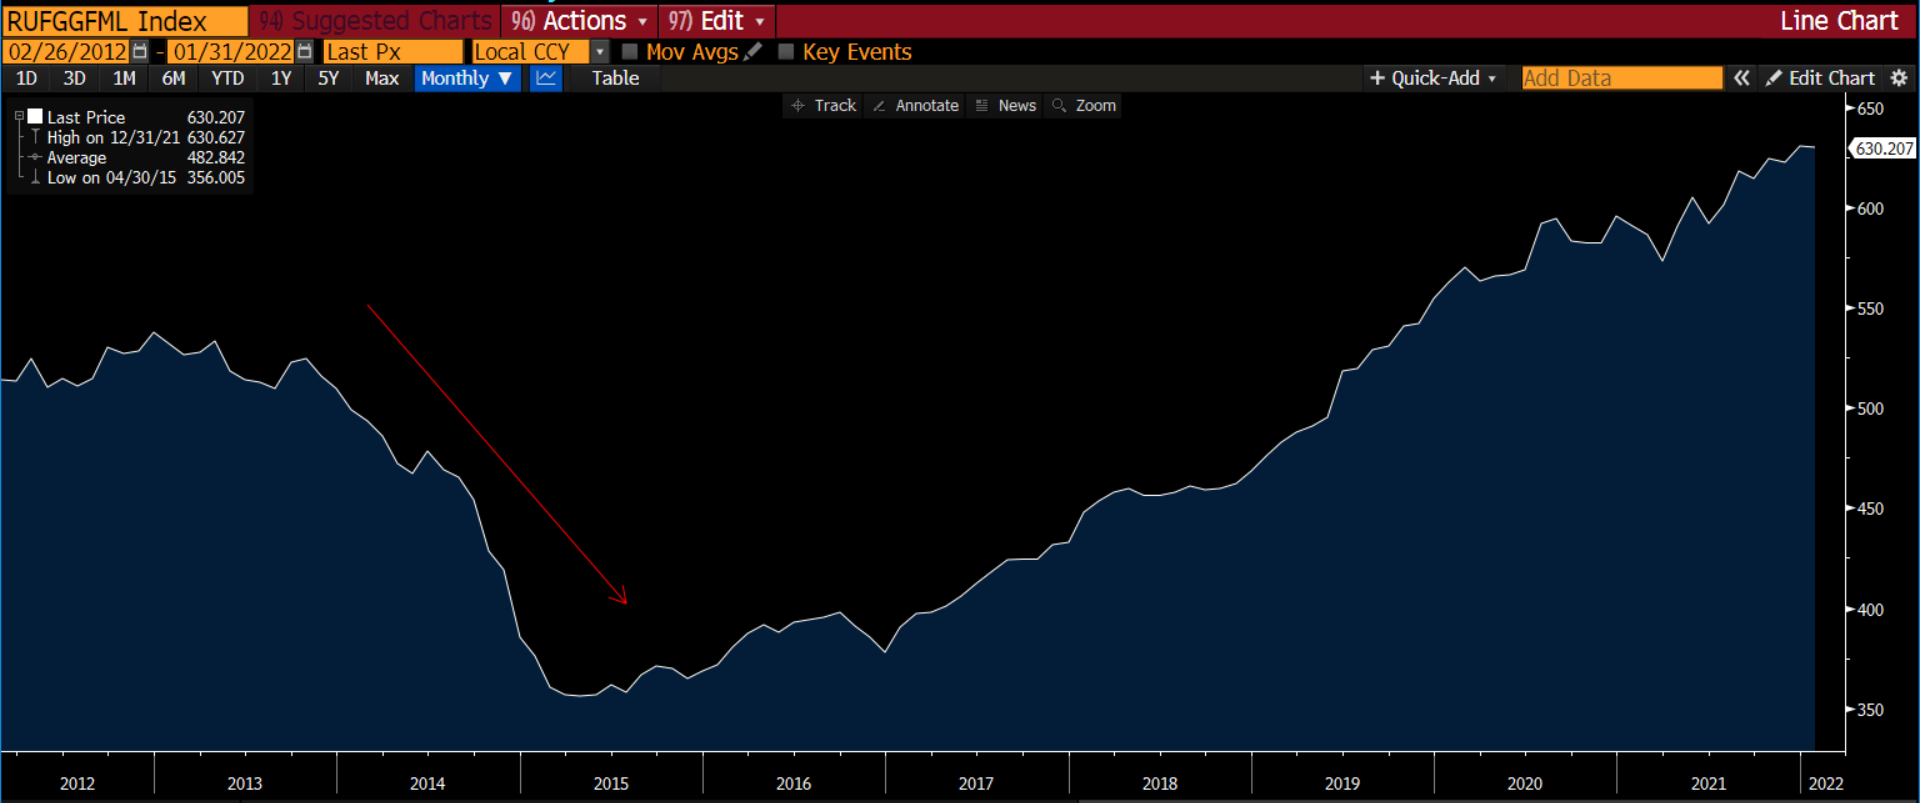Select the line chart view icon
The image size is (1920, 803).
(546, 78)
